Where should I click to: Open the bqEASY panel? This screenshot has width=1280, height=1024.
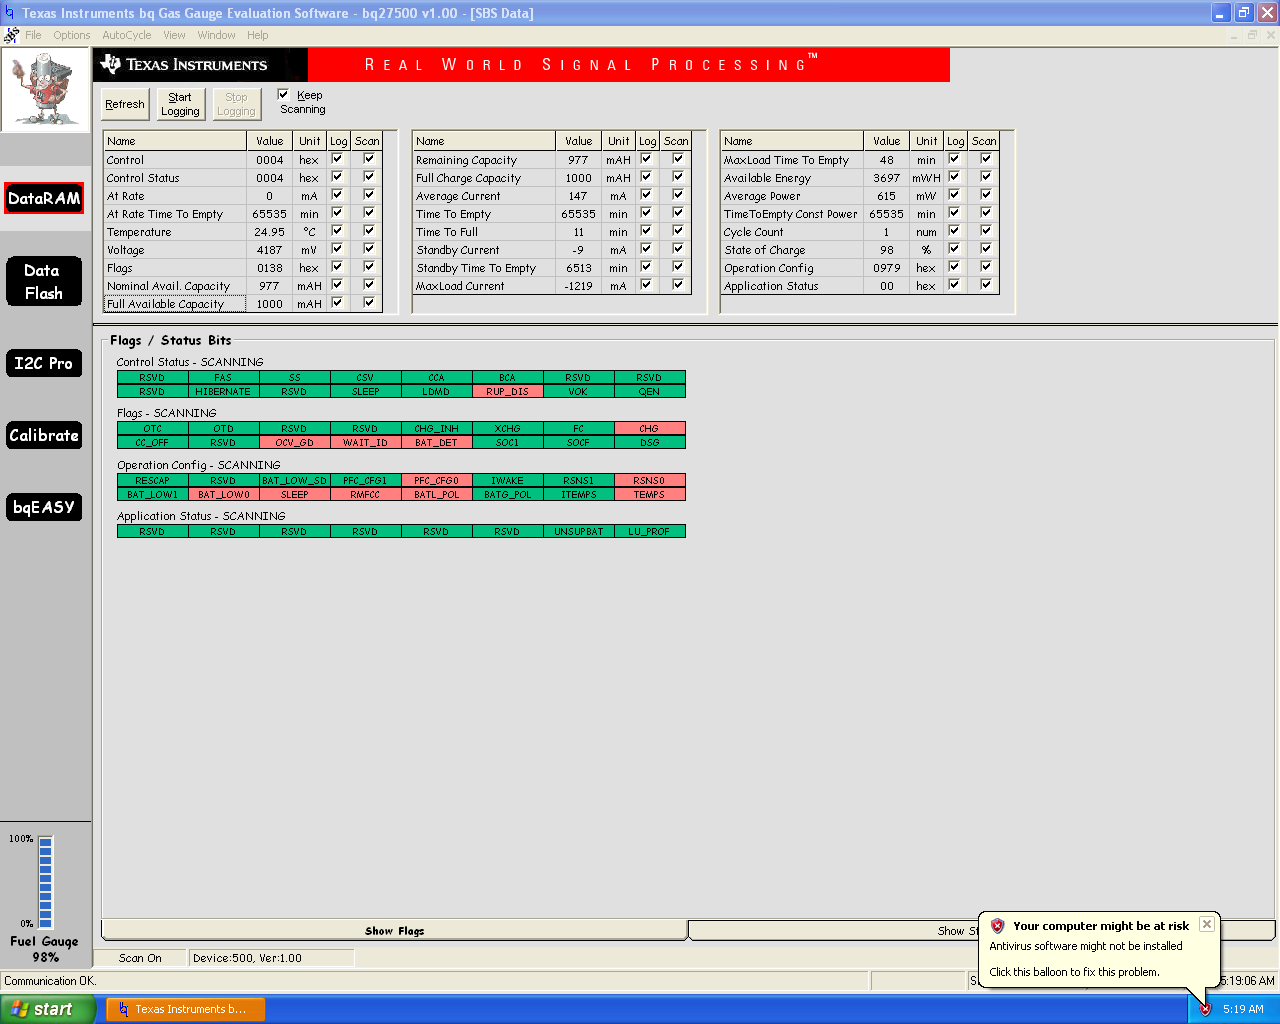pos(43,507)
